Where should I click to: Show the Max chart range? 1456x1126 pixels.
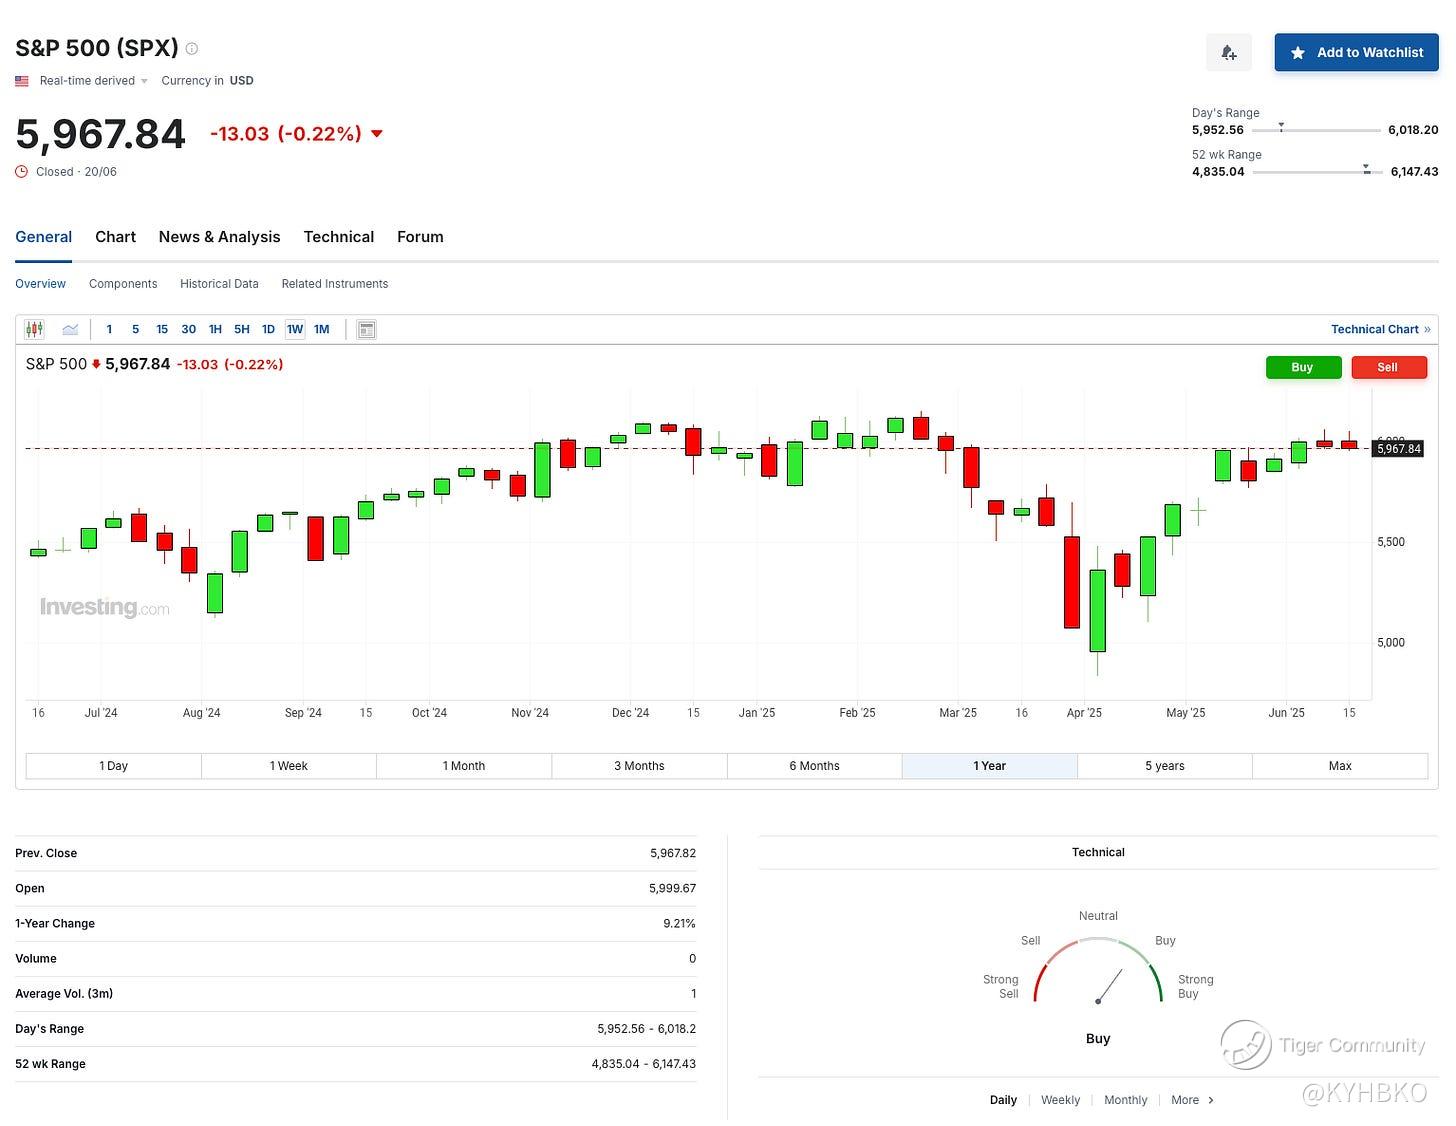point(1340,766)
